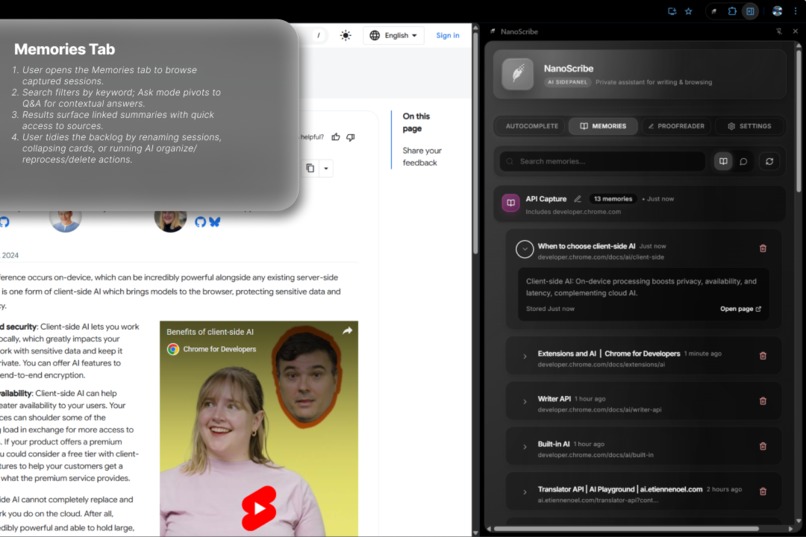
Task: Click the API Capture session book icon
Action: [510, 203]
